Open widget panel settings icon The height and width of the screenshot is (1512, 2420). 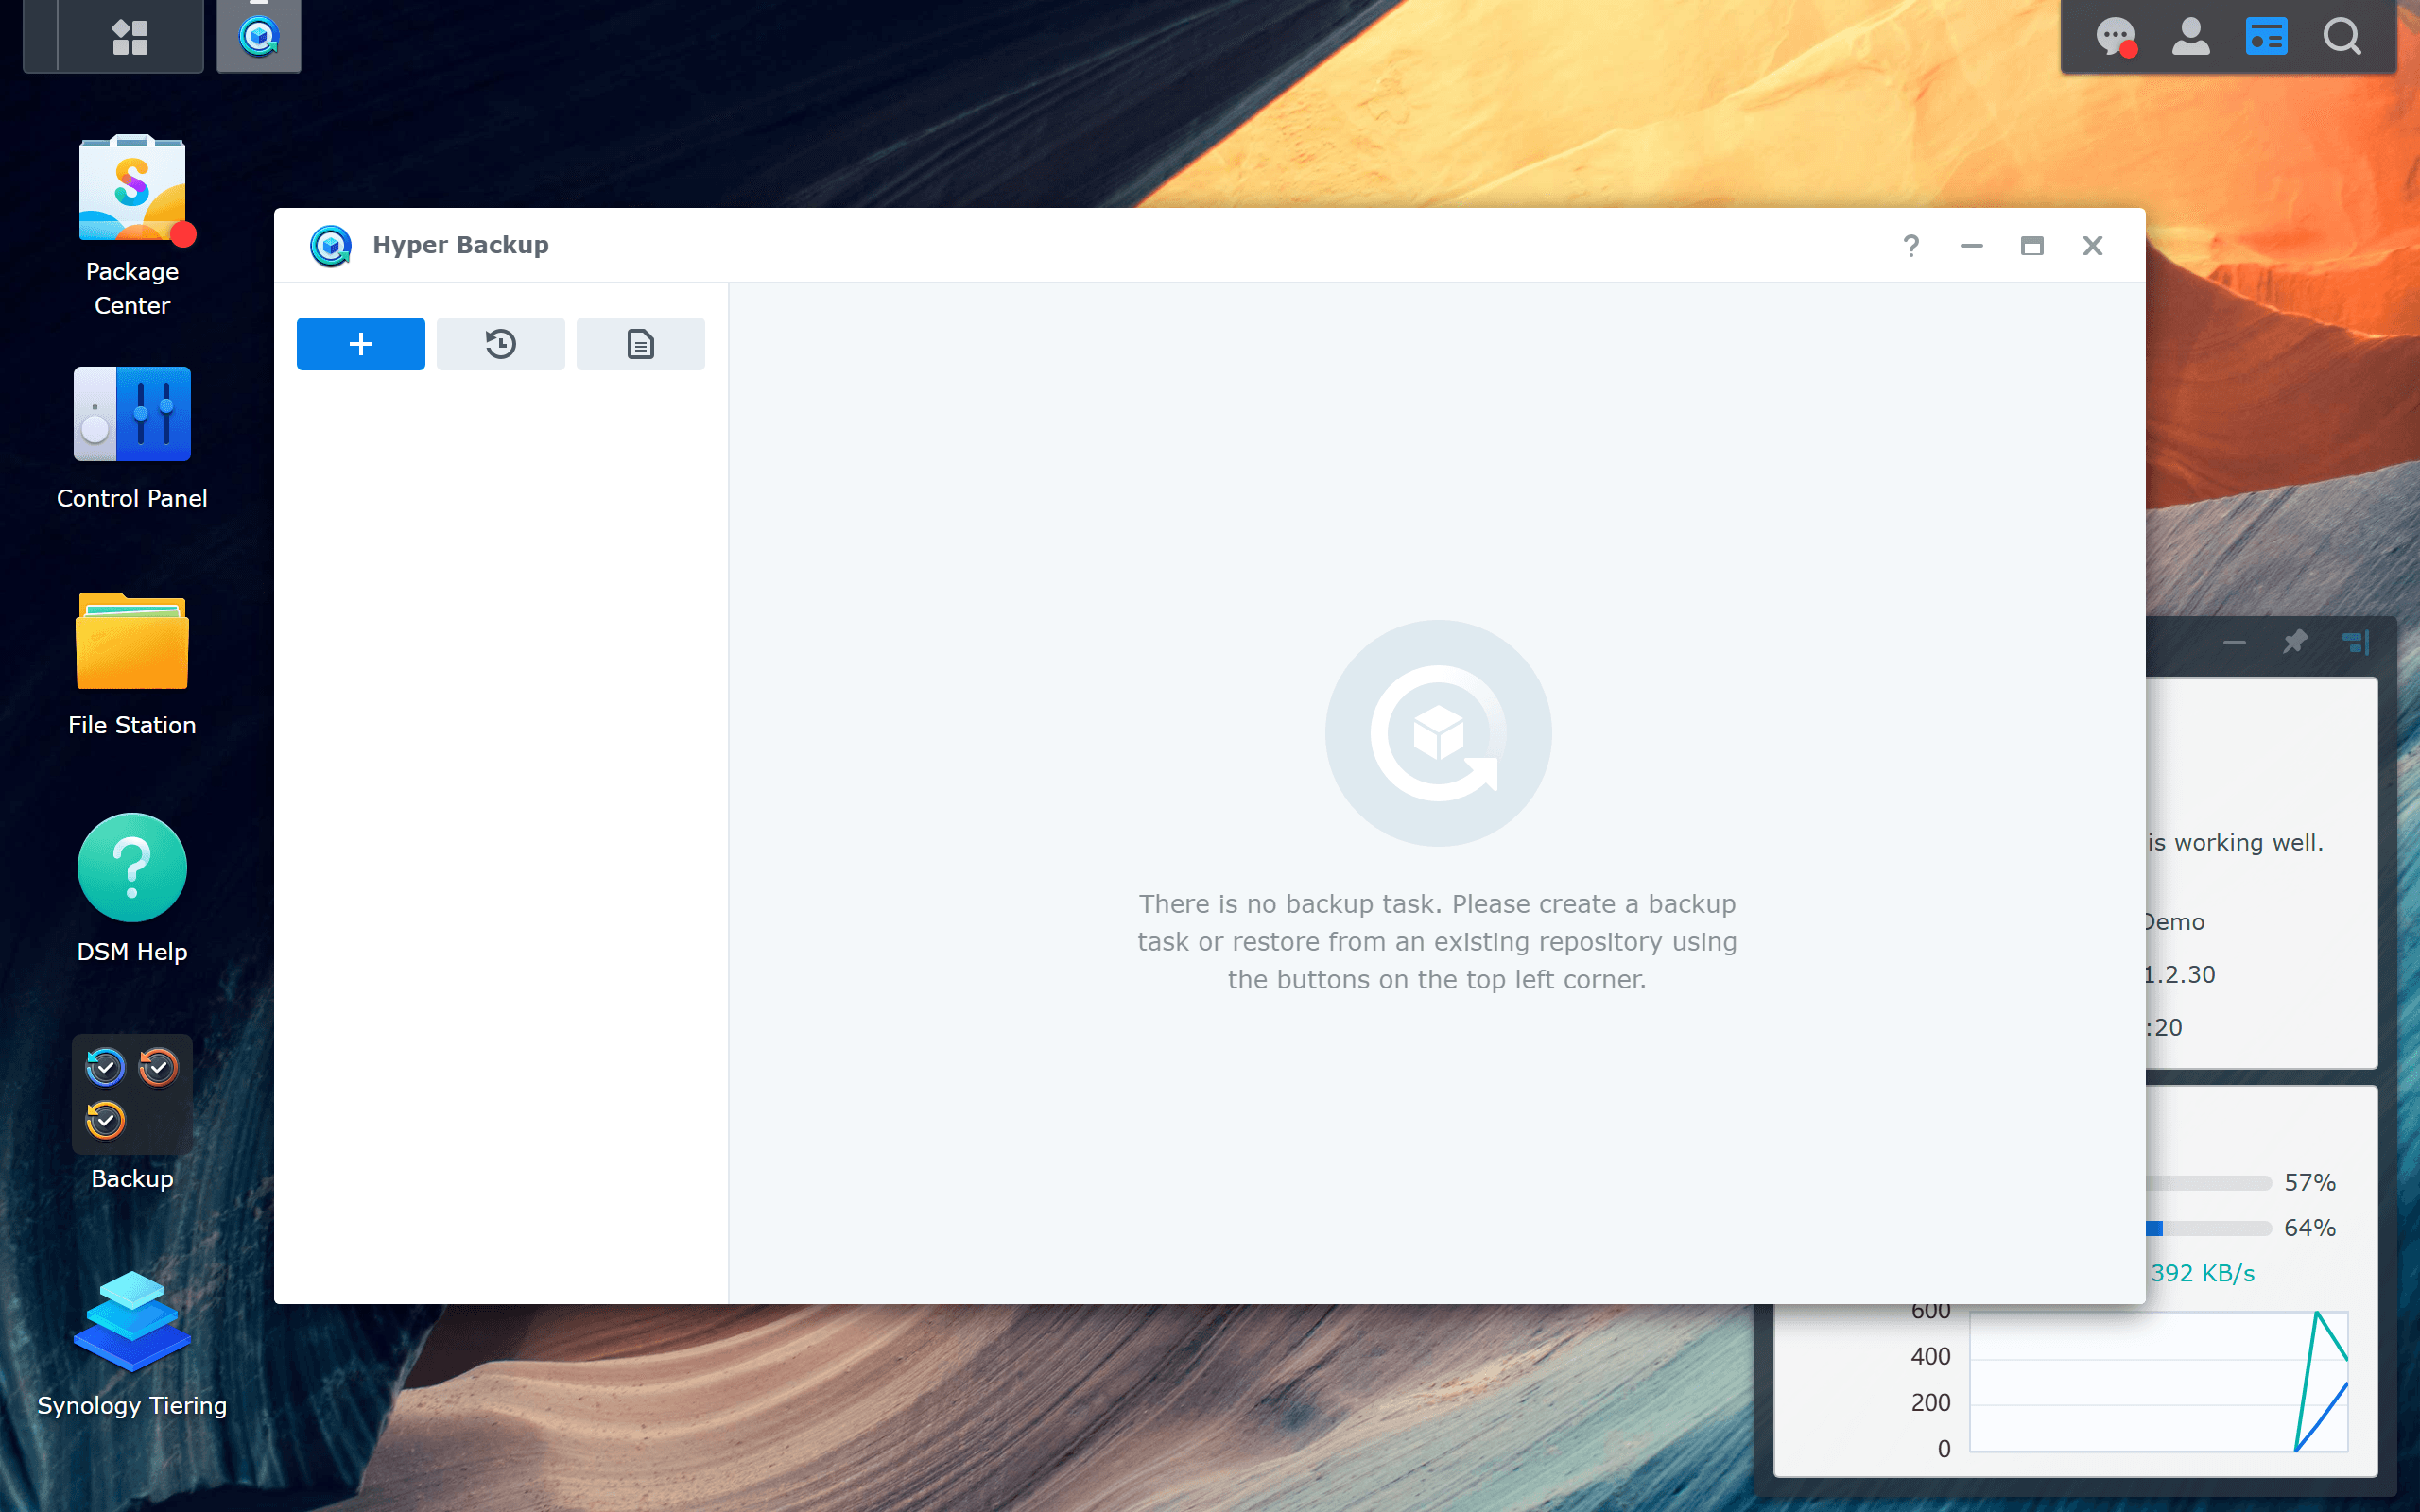click(x=2356, y=642)
